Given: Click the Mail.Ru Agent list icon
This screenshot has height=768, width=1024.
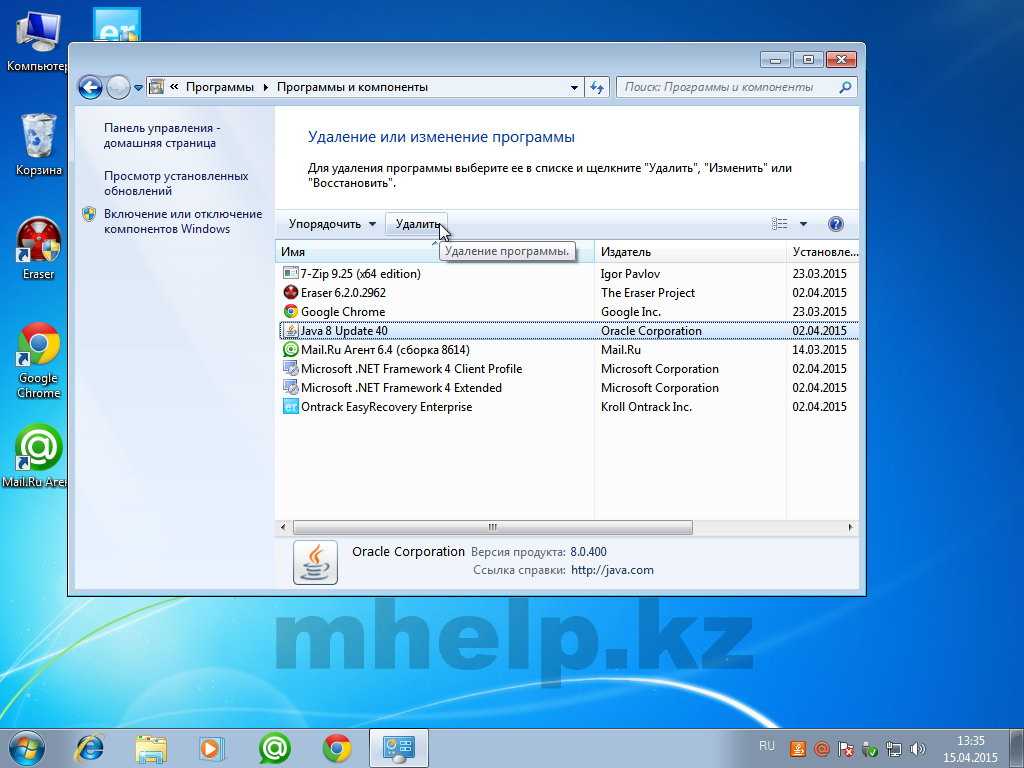Looking at the screenshot, I should tap(291, 349).
